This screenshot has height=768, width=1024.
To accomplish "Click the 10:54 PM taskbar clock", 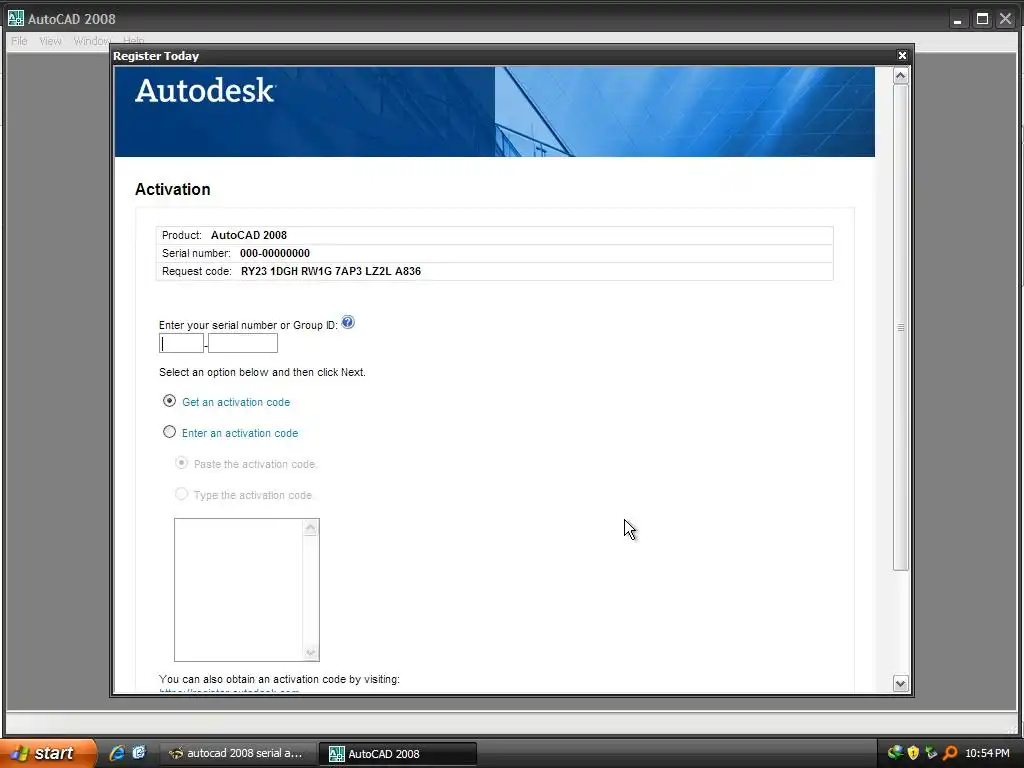I will tap(987, 753).
